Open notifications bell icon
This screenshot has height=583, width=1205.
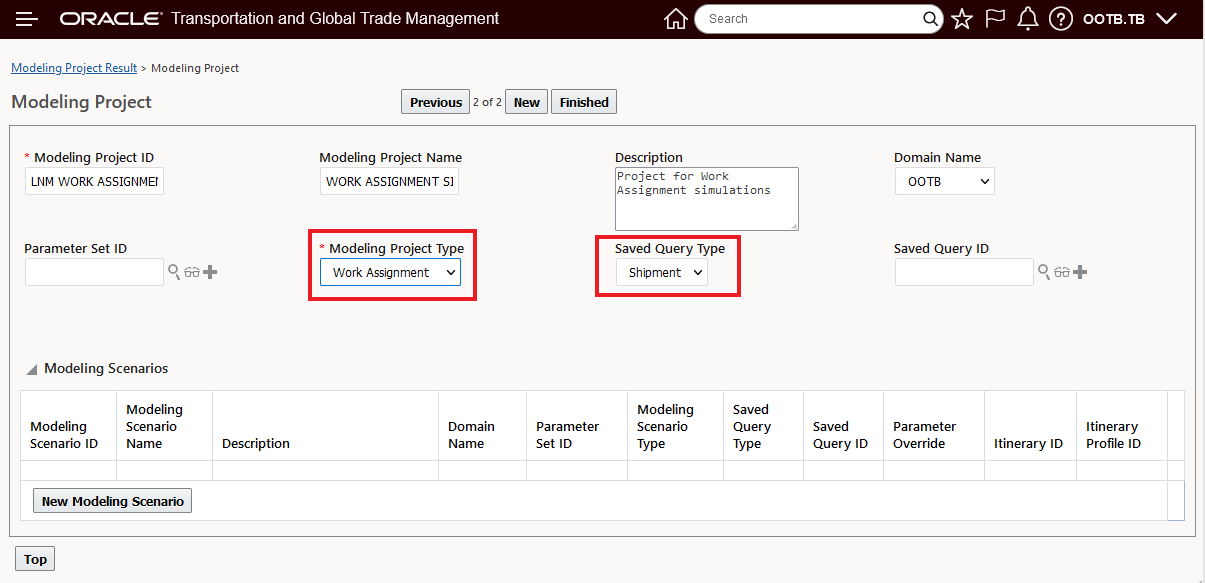[1027, 19]
